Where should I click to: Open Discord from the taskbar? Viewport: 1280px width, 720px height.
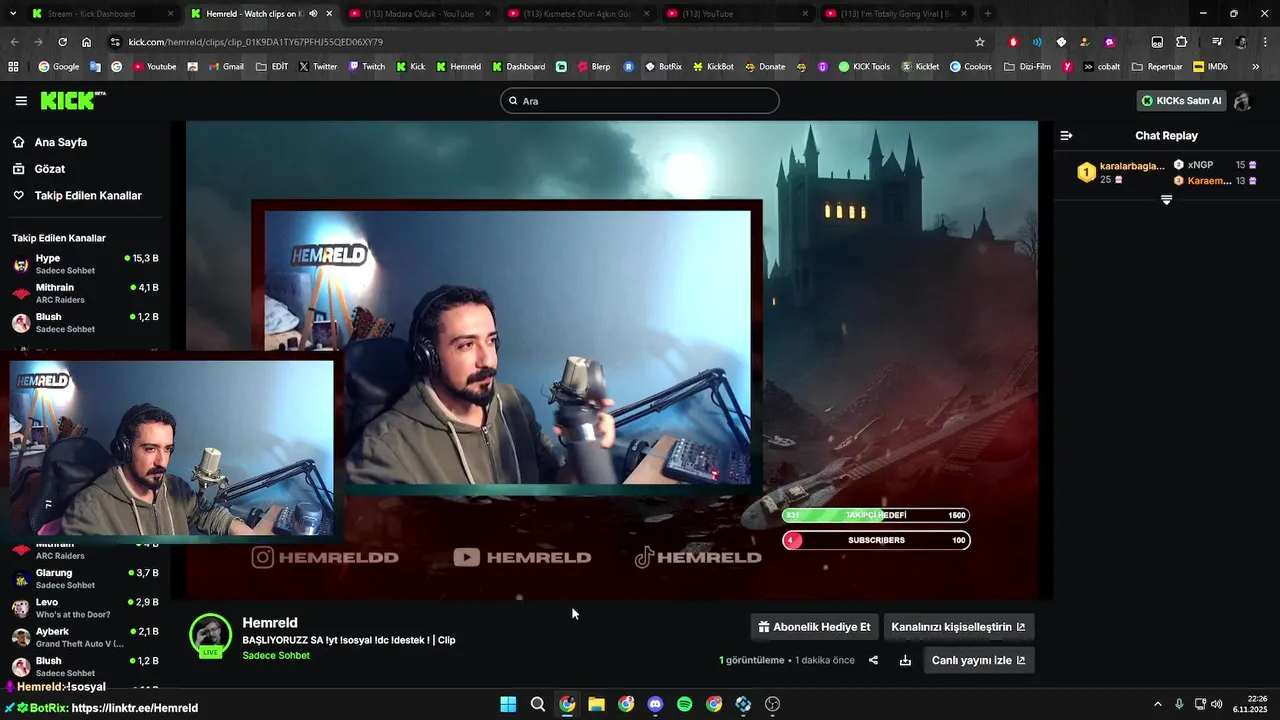[x=655, y=704]
